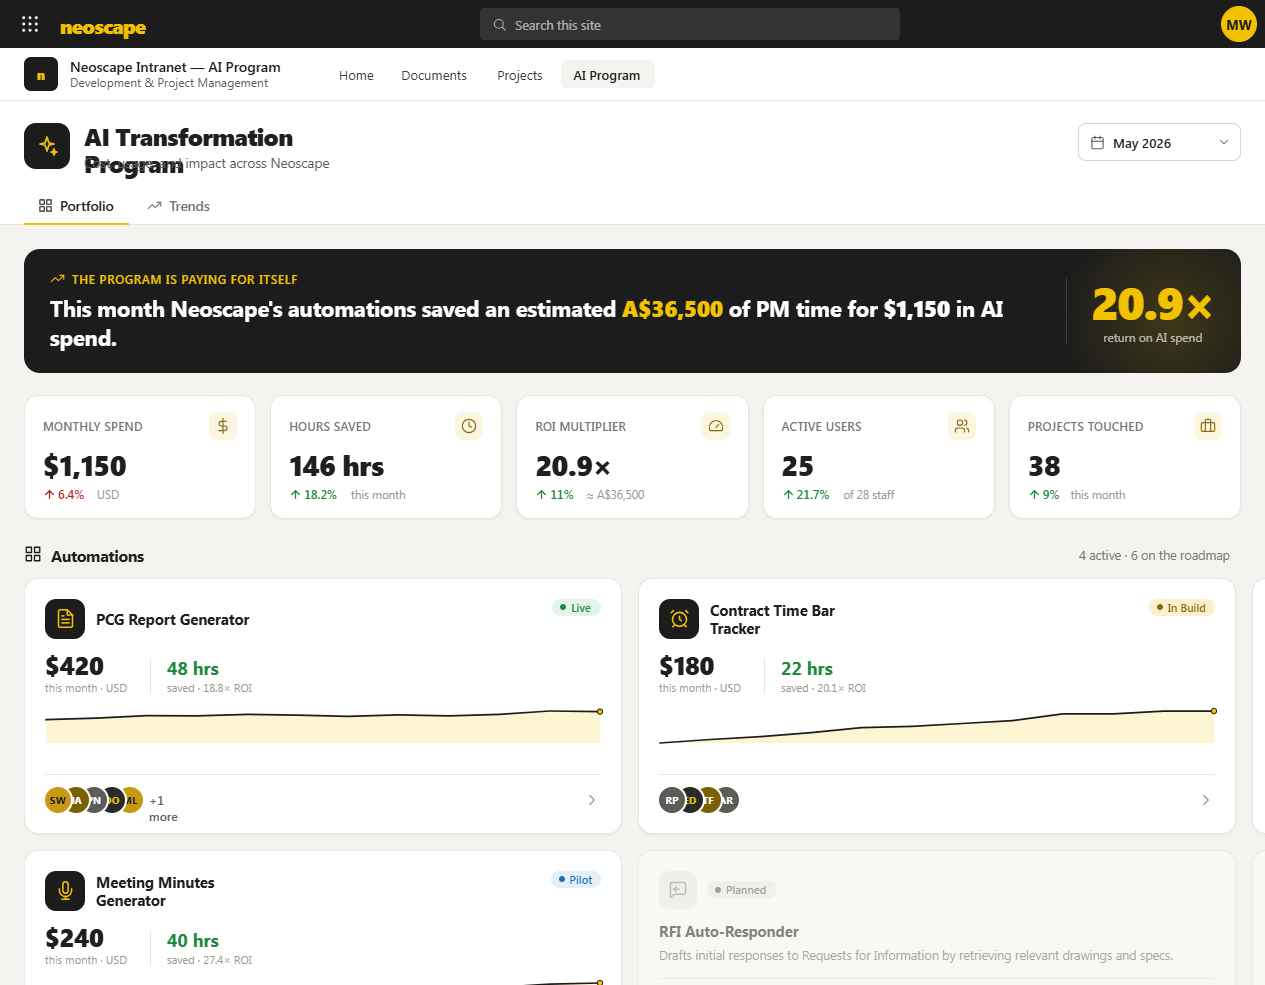Image resolution: width=1265 pixels, height=985 pixels.
Task: Click the dollar sign Monthly Spend icon
Action: click(x=223, y=426)
